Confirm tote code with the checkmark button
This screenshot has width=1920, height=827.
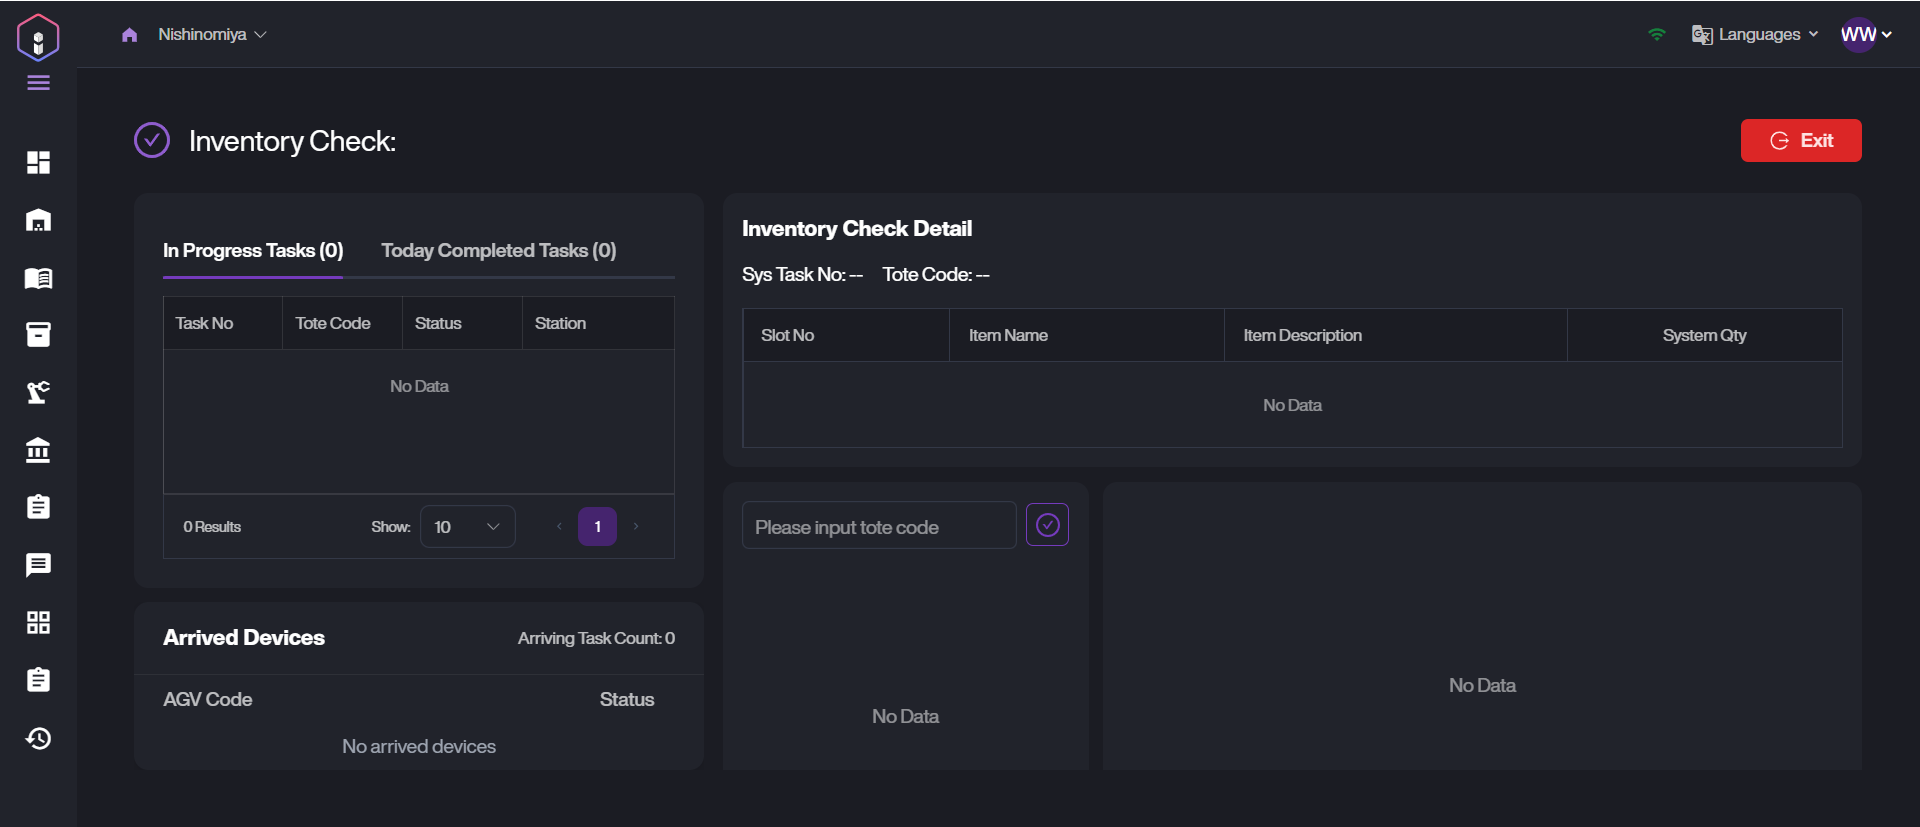click(x=1047, y=525)
